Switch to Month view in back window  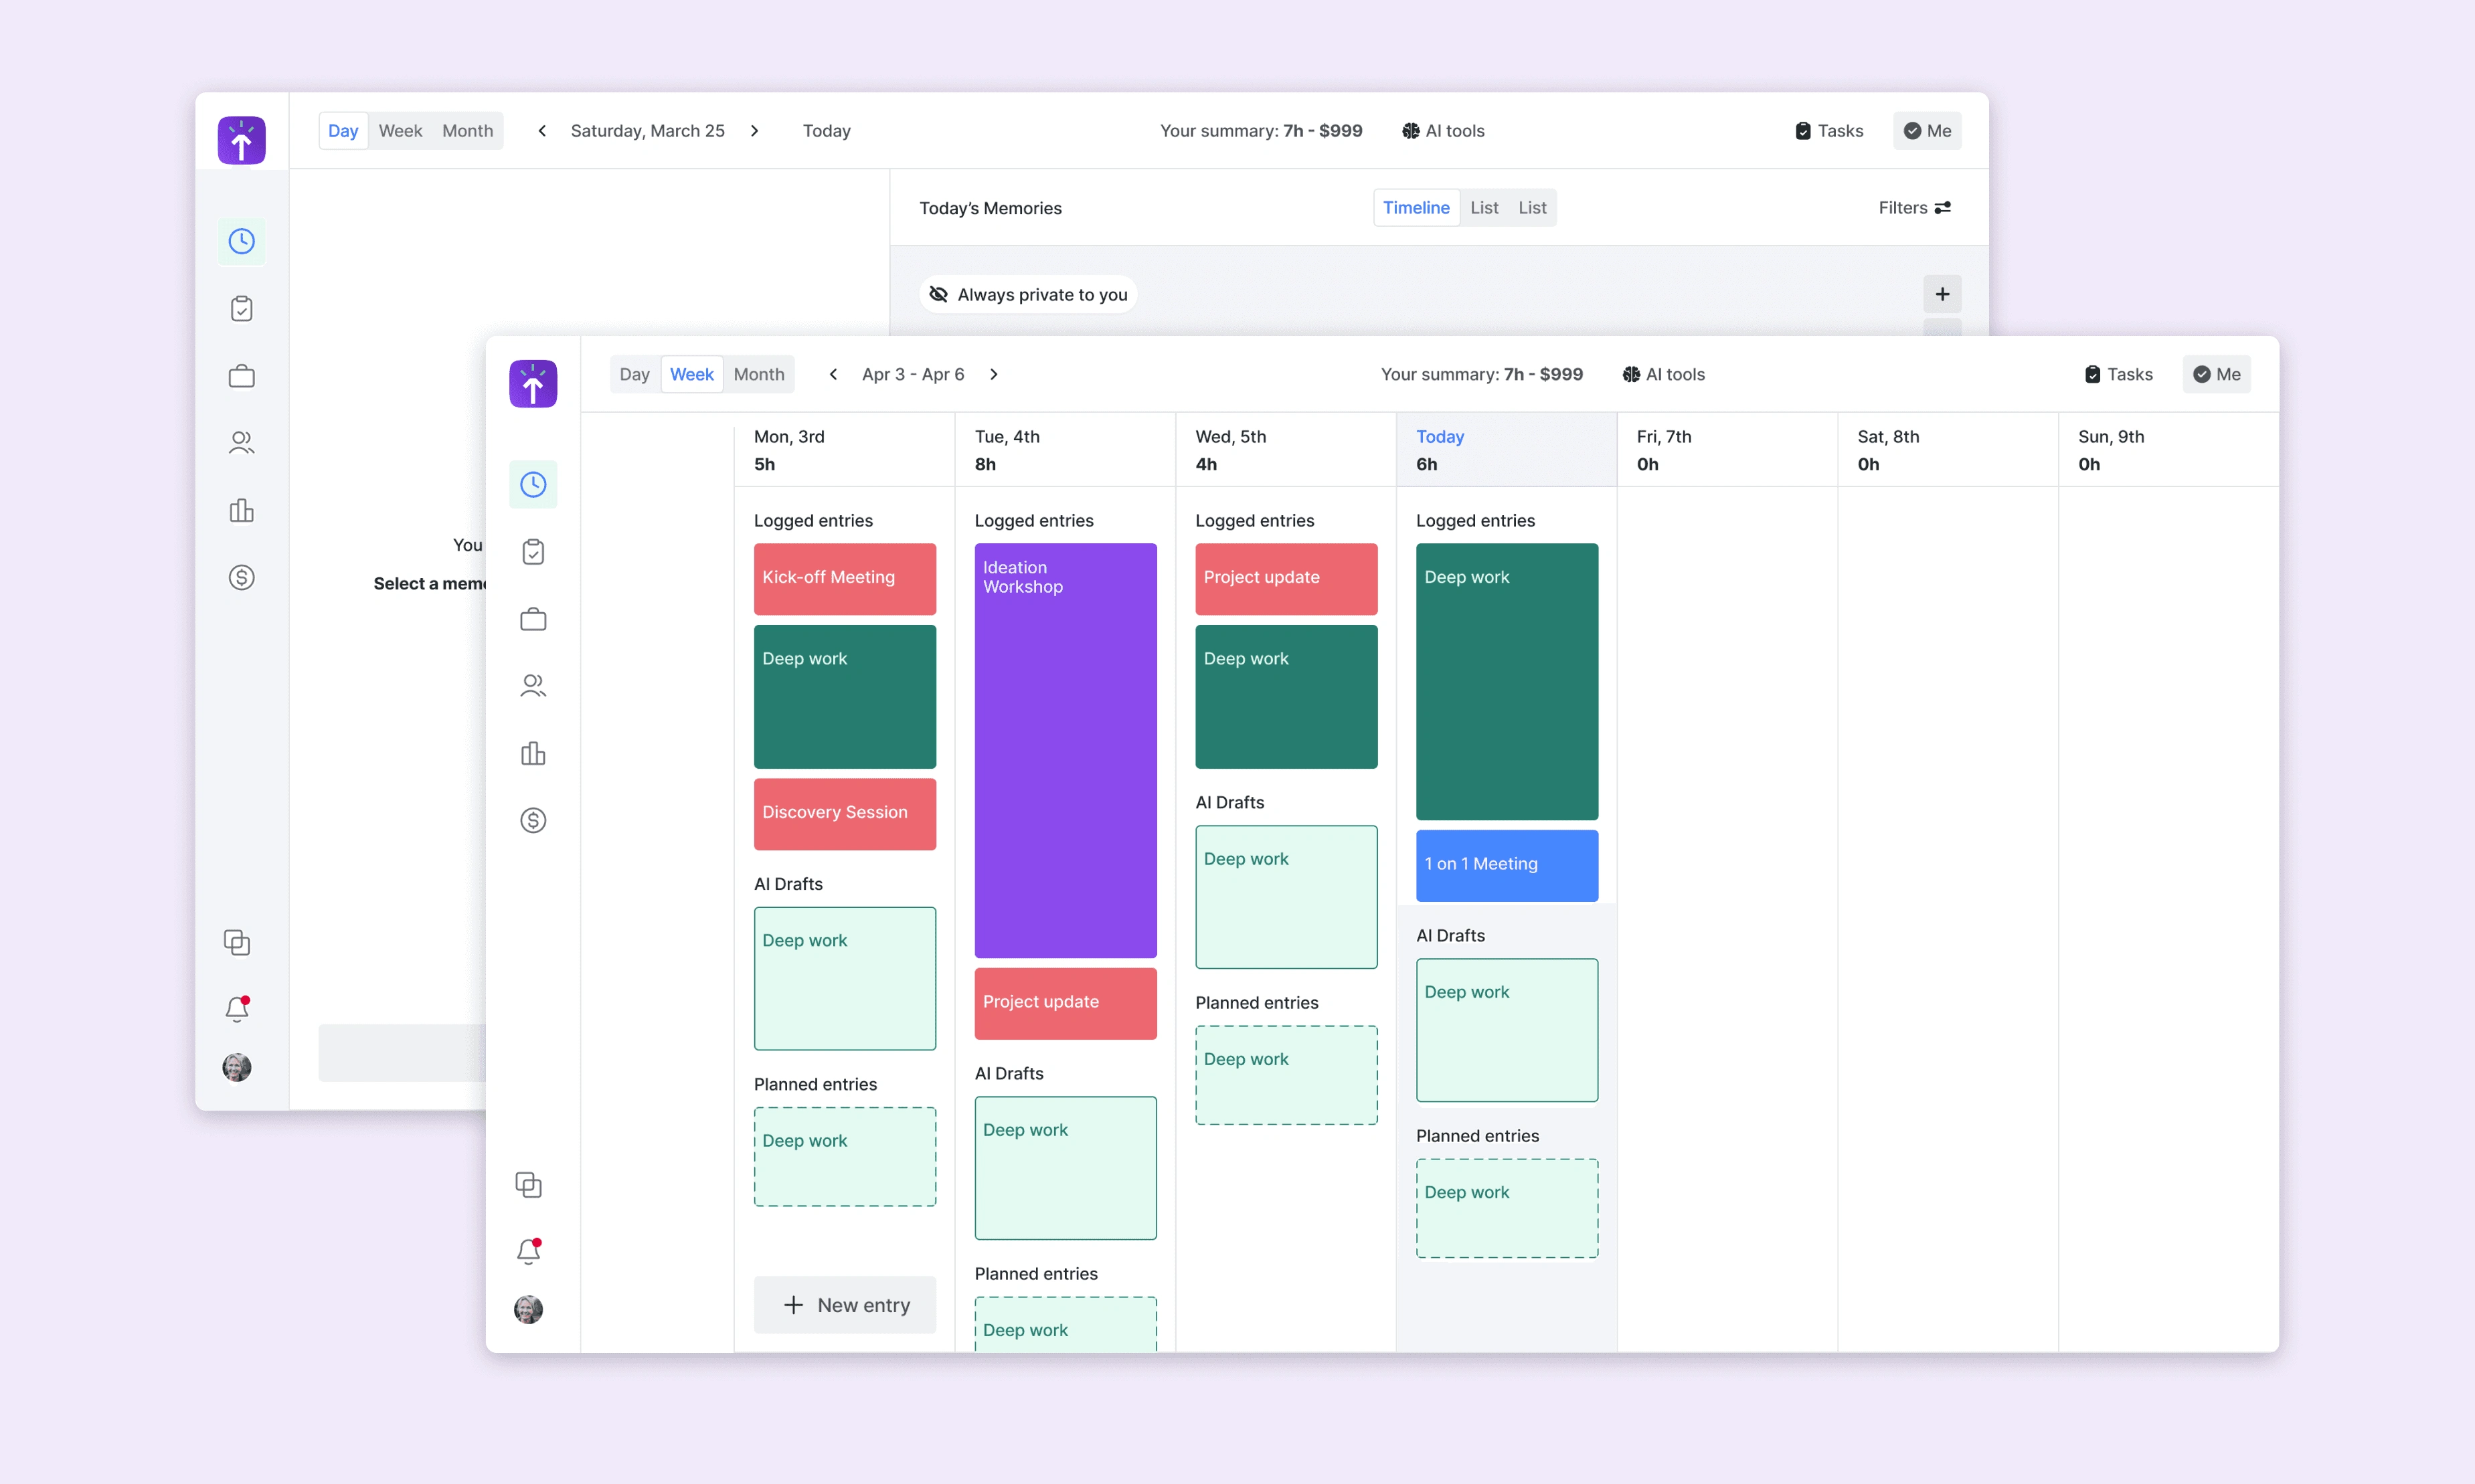click(x=468, y=131)
